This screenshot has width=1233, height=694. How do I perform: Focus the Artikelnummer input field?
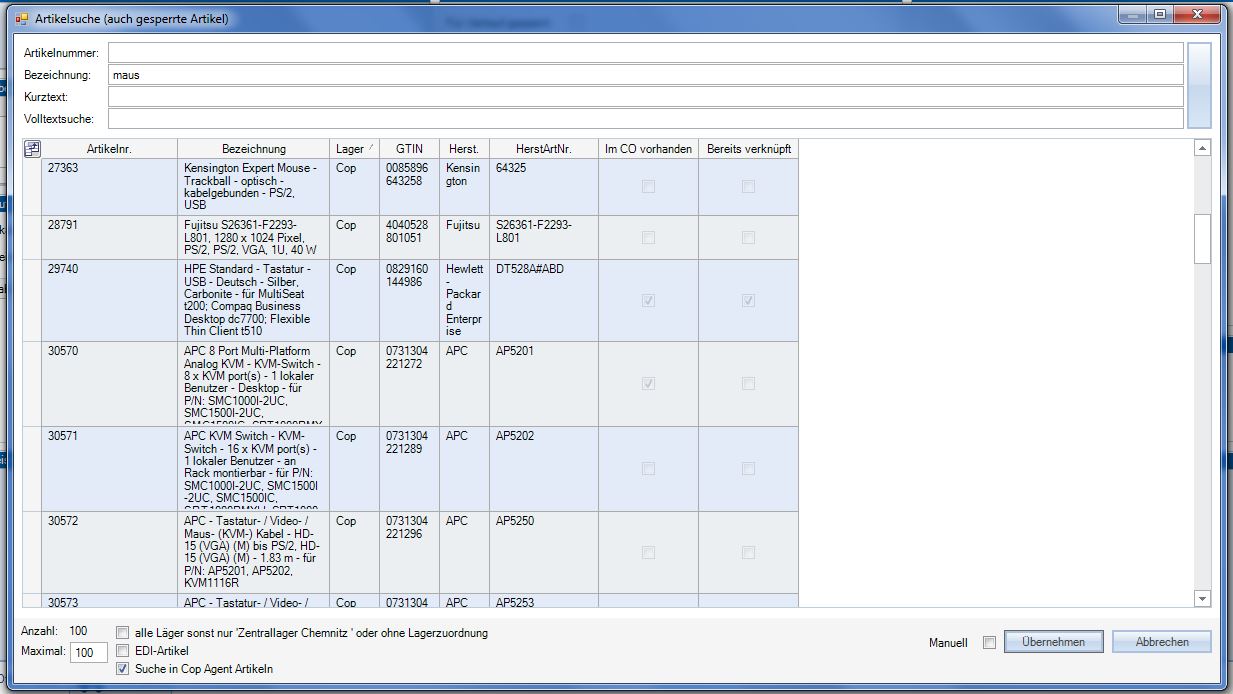click(645, 53)
